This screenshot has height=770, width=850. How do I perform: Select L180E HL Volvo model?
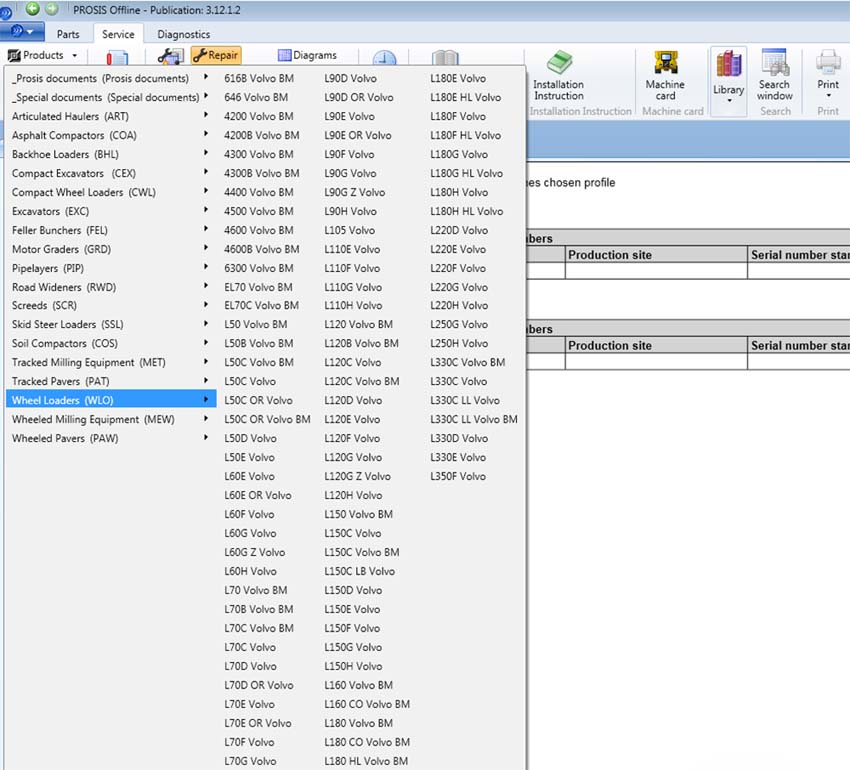[x=465, y=97]
